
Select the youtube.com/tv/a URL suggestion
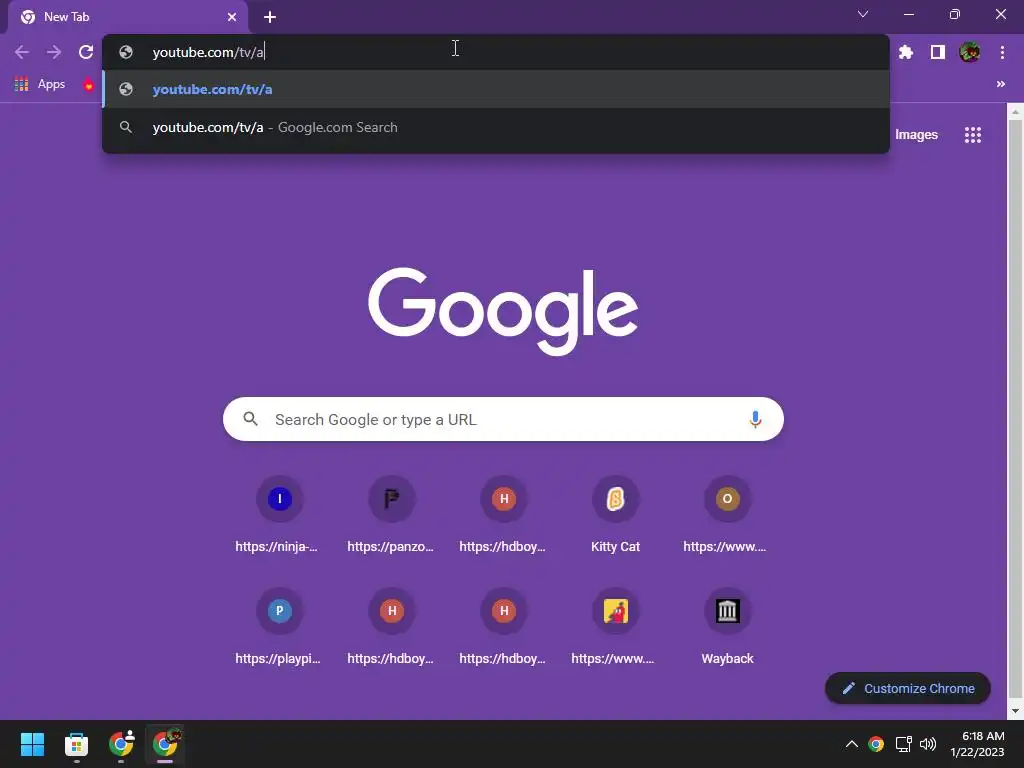pyautogui.click(x=496, y=89)
